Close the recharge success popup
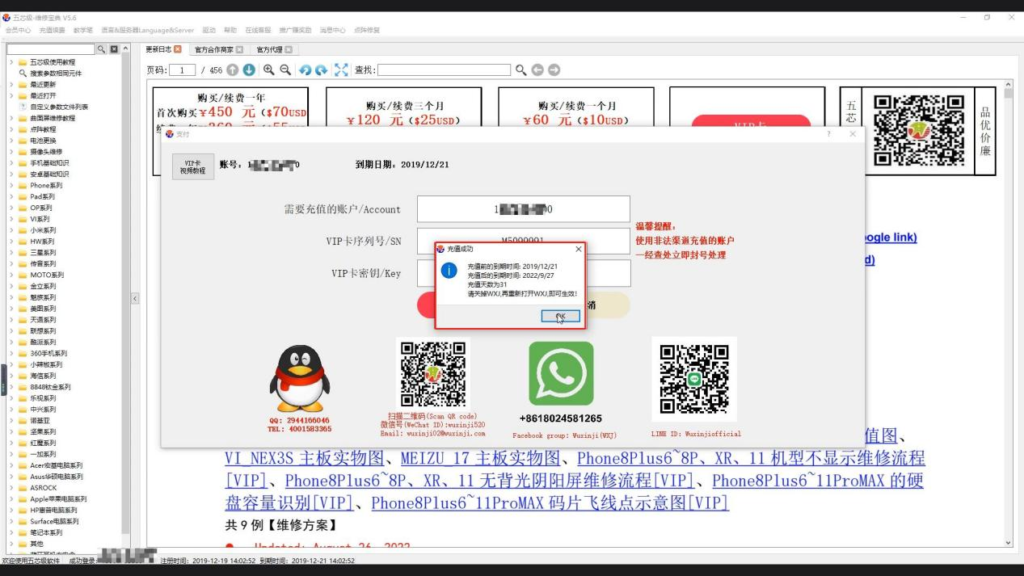The height and width of the screenshot is (576, 1024). 578,249
